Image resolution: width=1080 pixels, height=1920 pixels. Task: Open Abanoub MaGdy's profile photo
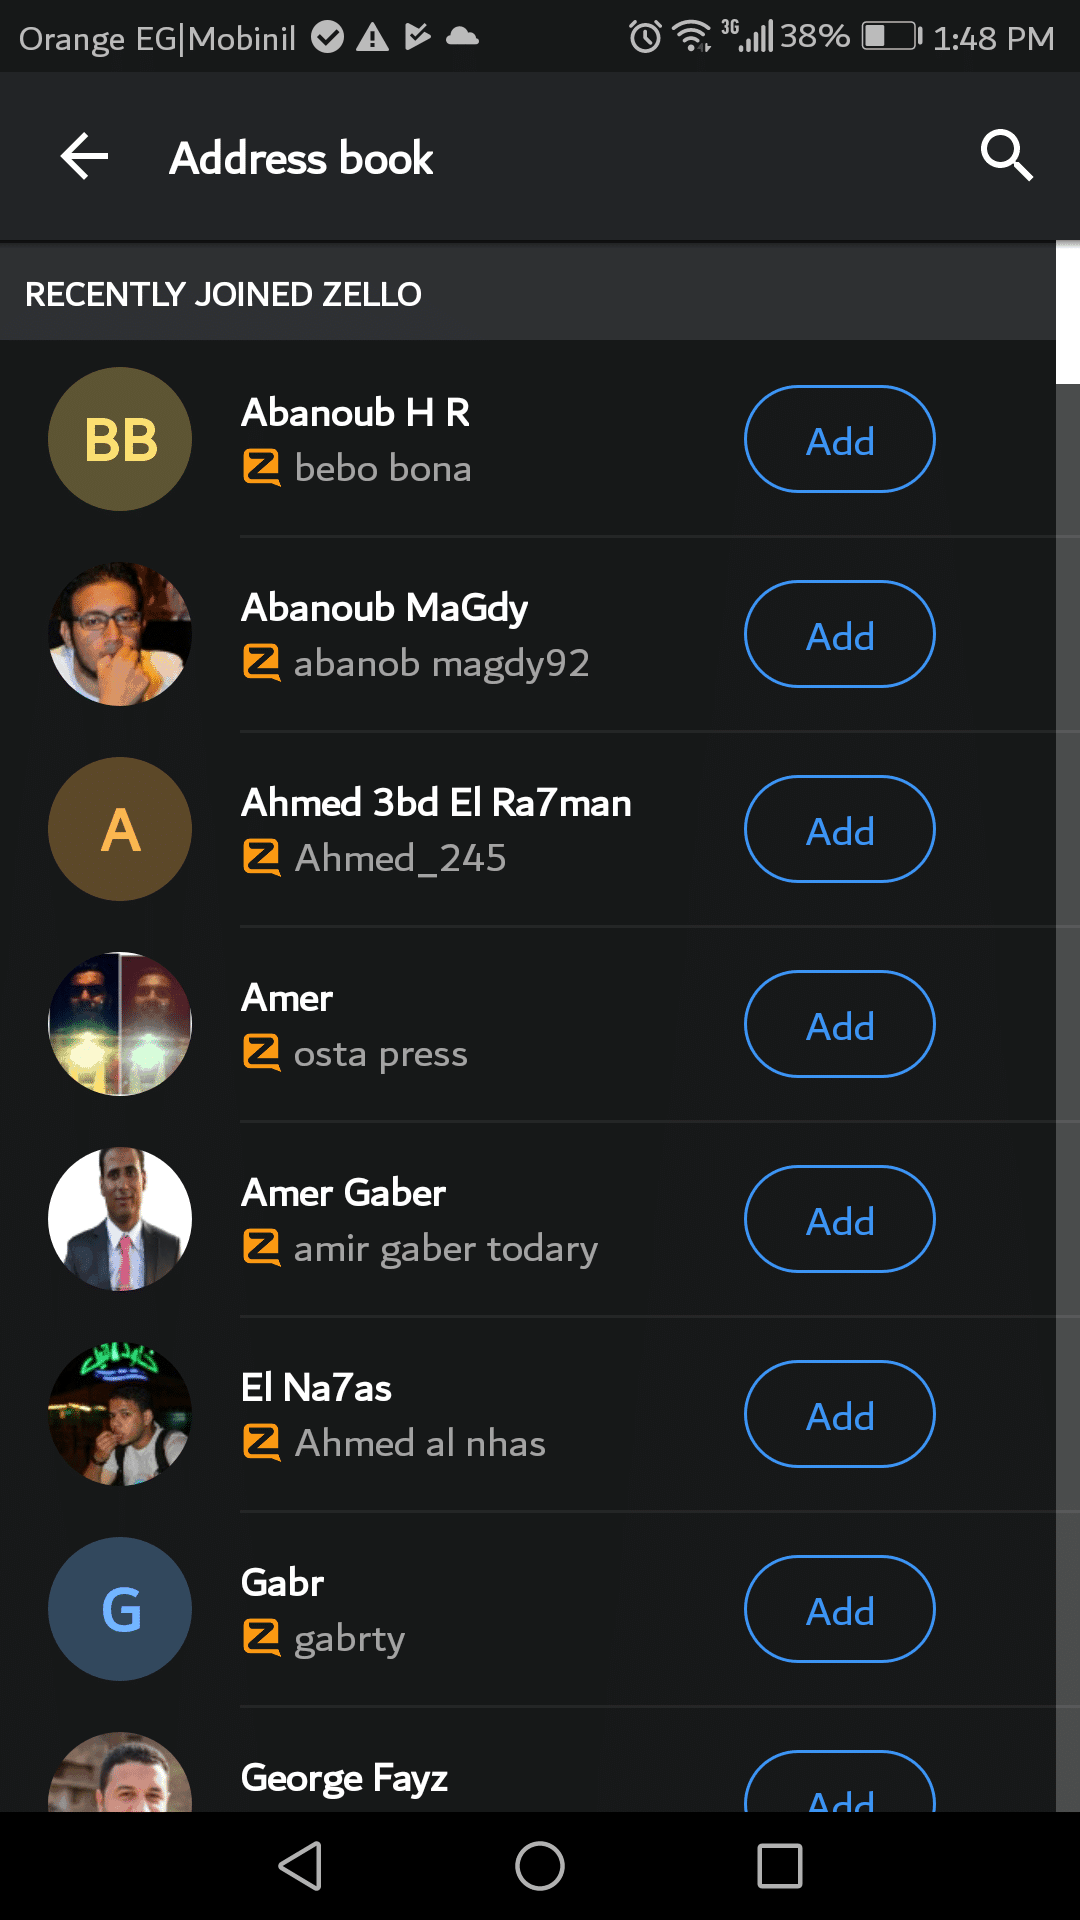click(x=120, y=634)
